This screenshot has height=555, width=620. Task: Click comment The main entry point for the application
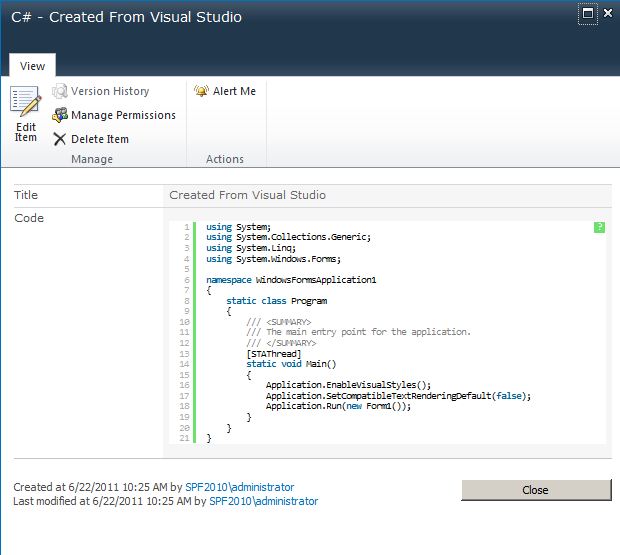[x=358, y=332]
